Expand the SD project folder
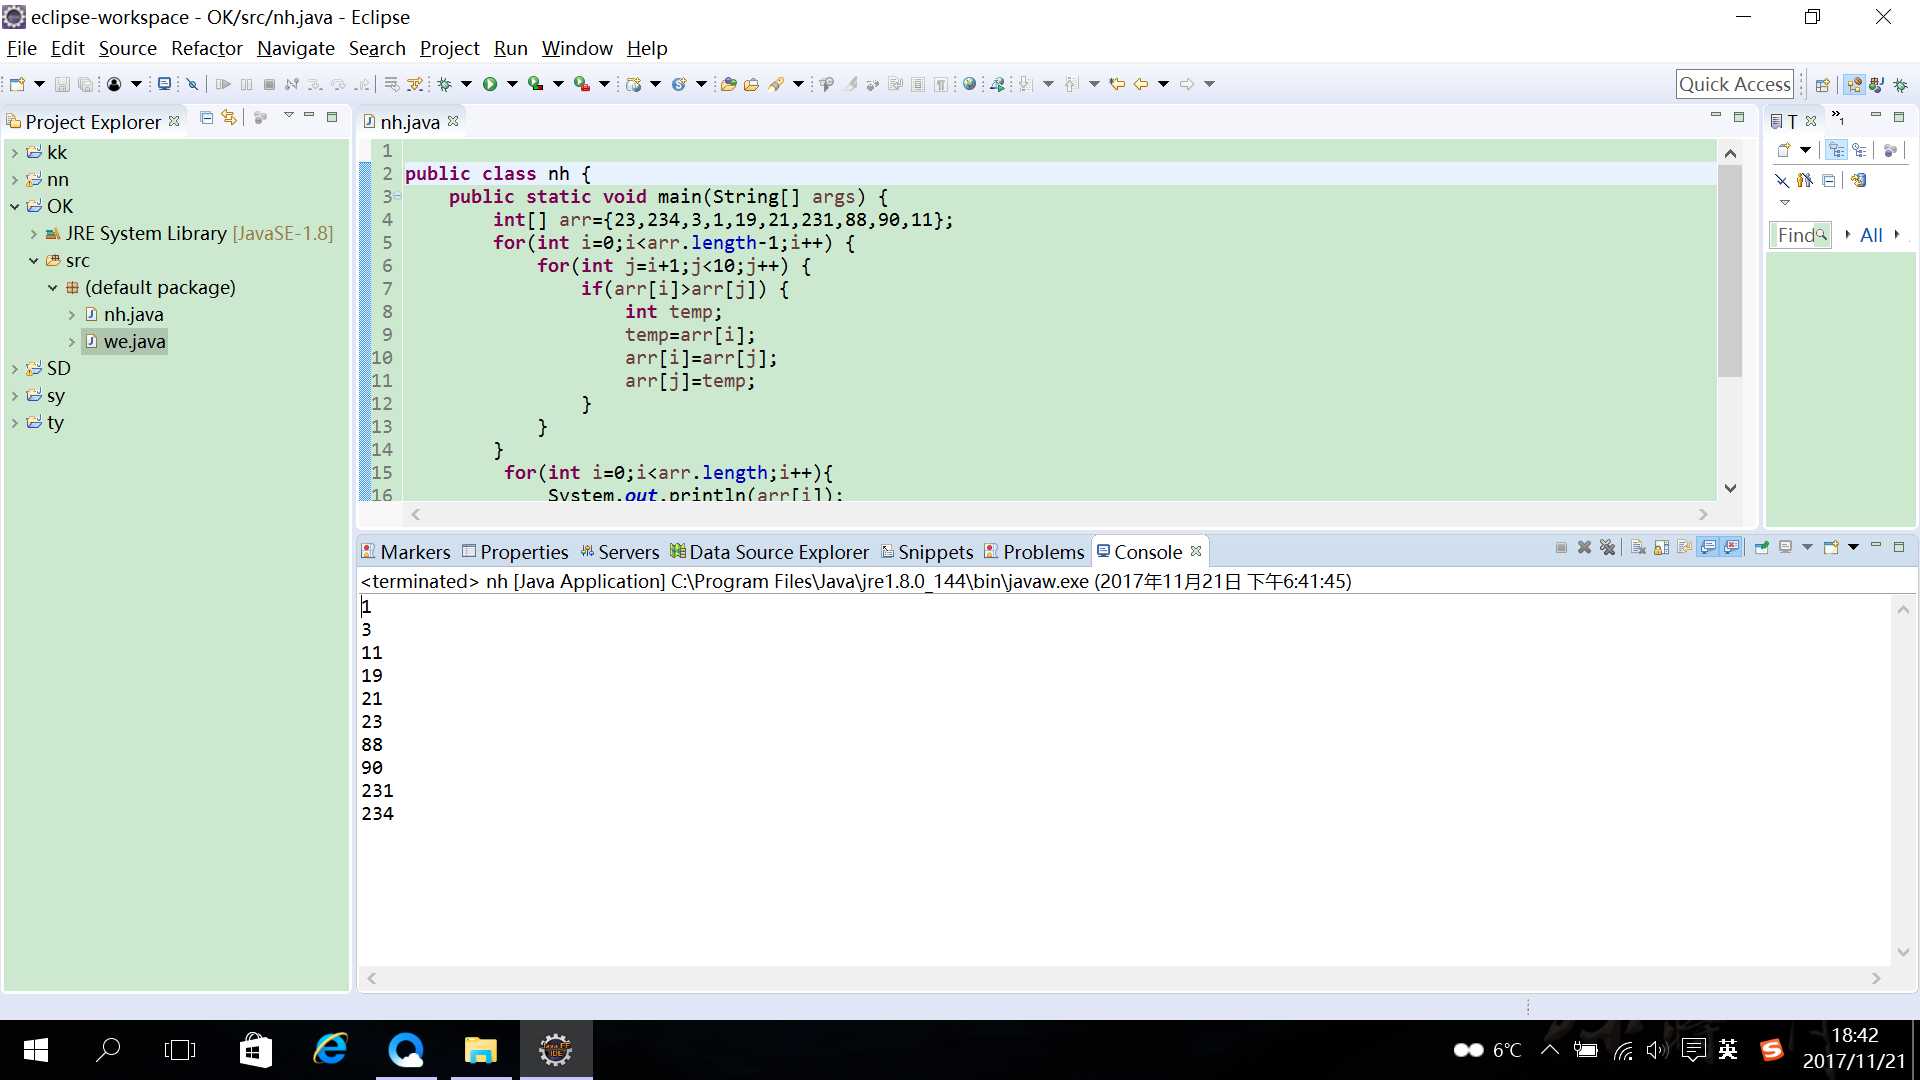 pyautogui.click(x=15, y=368)
